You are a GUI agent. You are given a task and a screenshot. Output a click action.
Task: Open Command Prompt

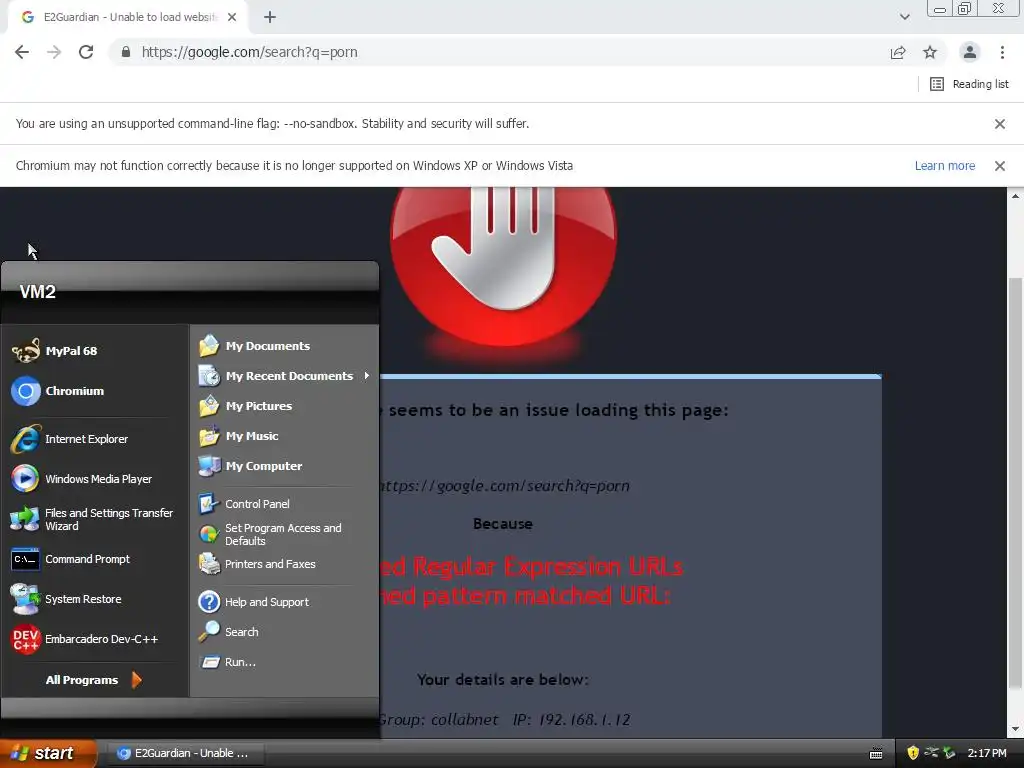point(71,559)
